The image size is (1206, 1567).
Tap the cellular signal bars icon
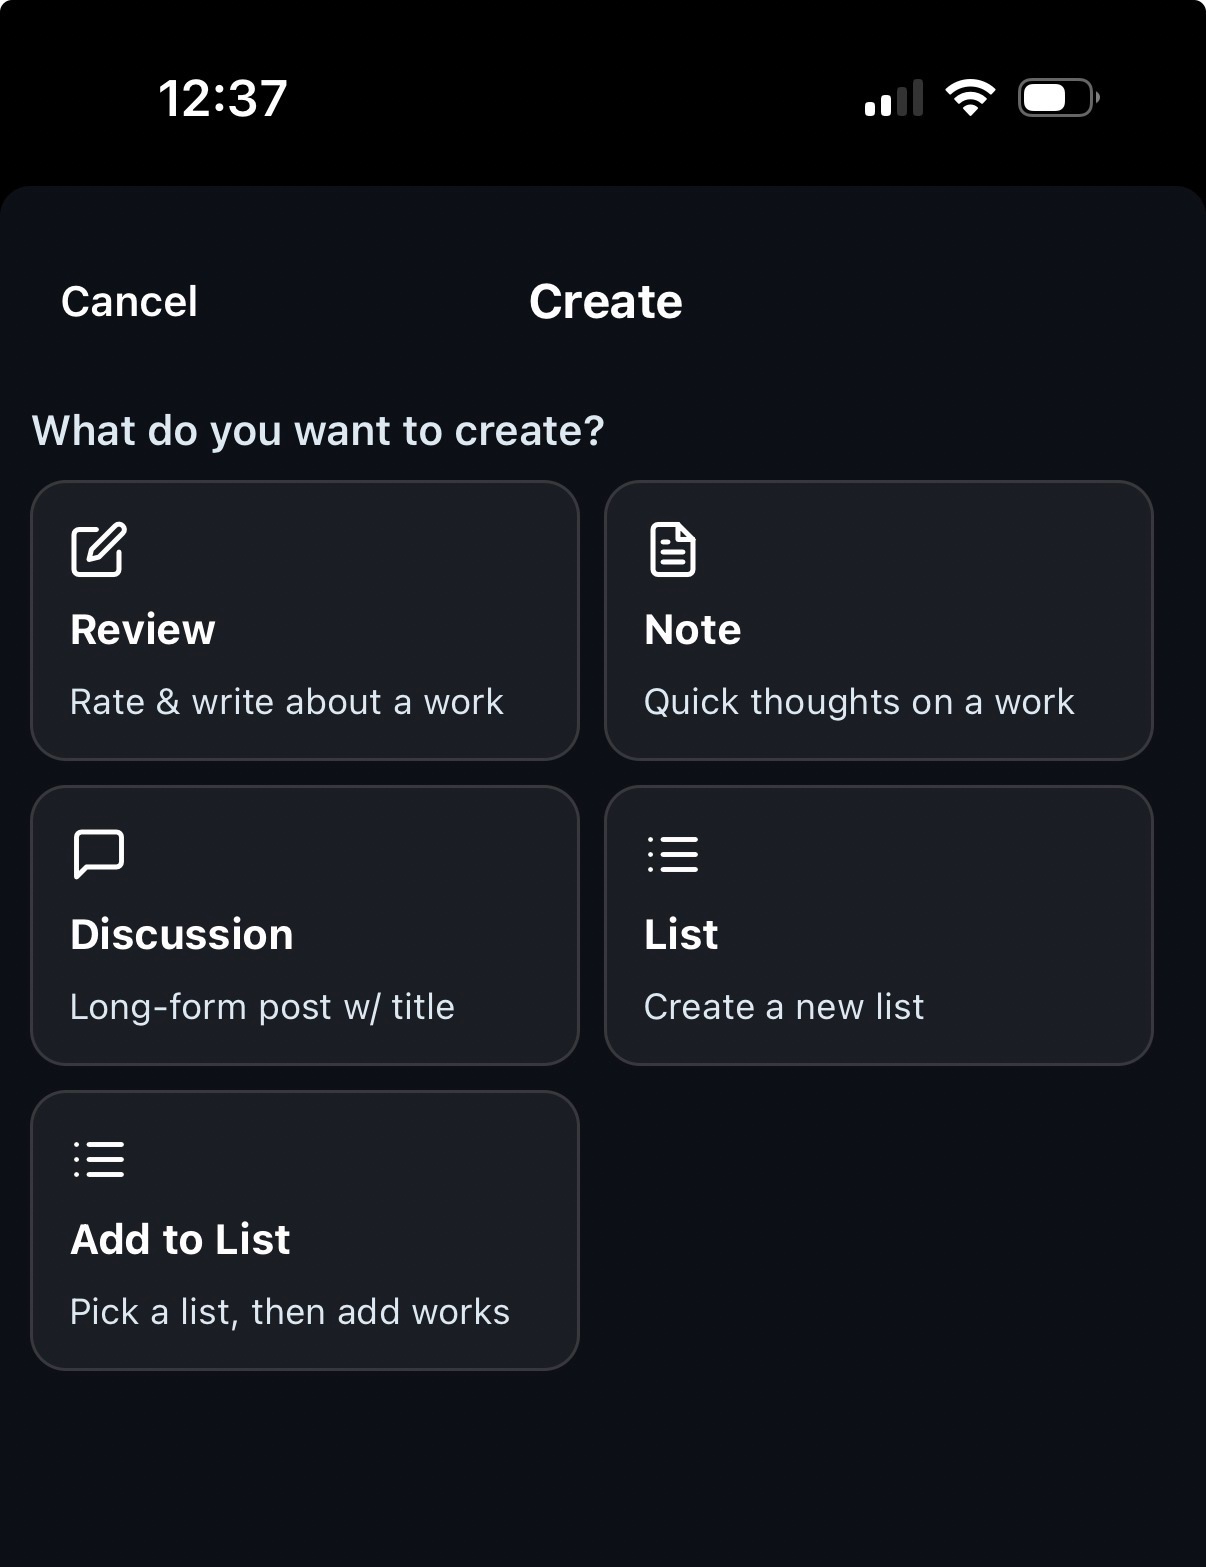point(893,99)
